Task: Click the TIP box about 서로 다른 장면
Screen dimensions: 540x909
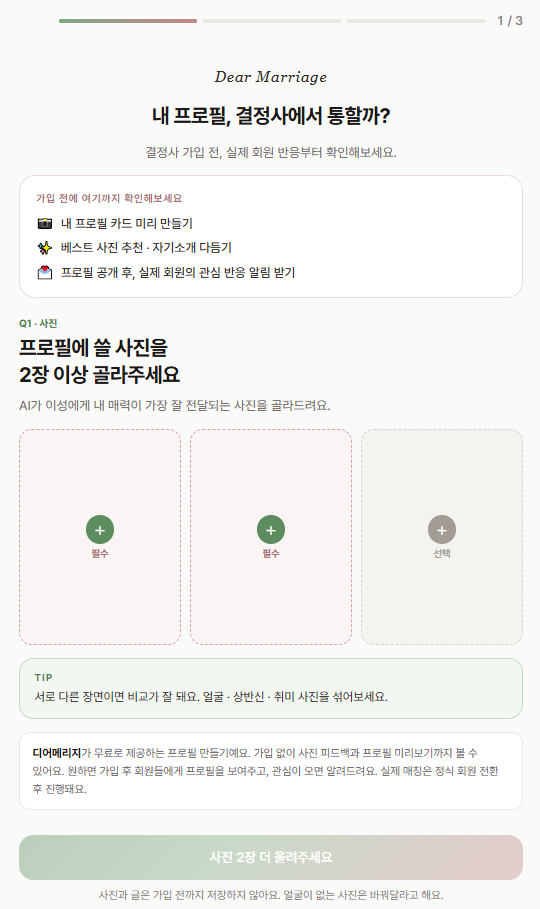Action: pyautogui.click(x=271, y=689)
